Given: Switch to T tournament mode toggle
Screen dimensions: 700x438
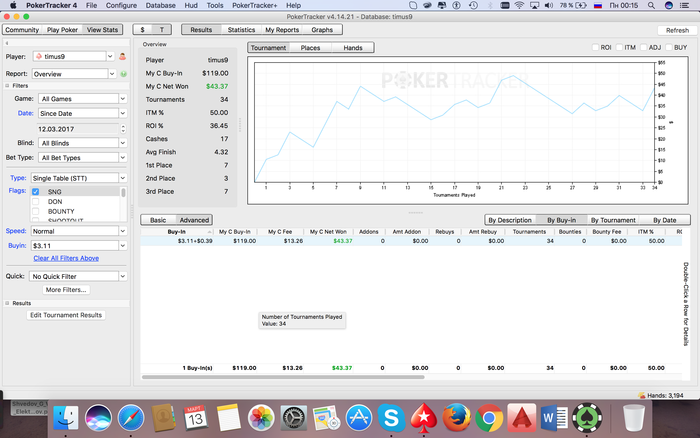Looking at the screenshot, I should (162, 29).
